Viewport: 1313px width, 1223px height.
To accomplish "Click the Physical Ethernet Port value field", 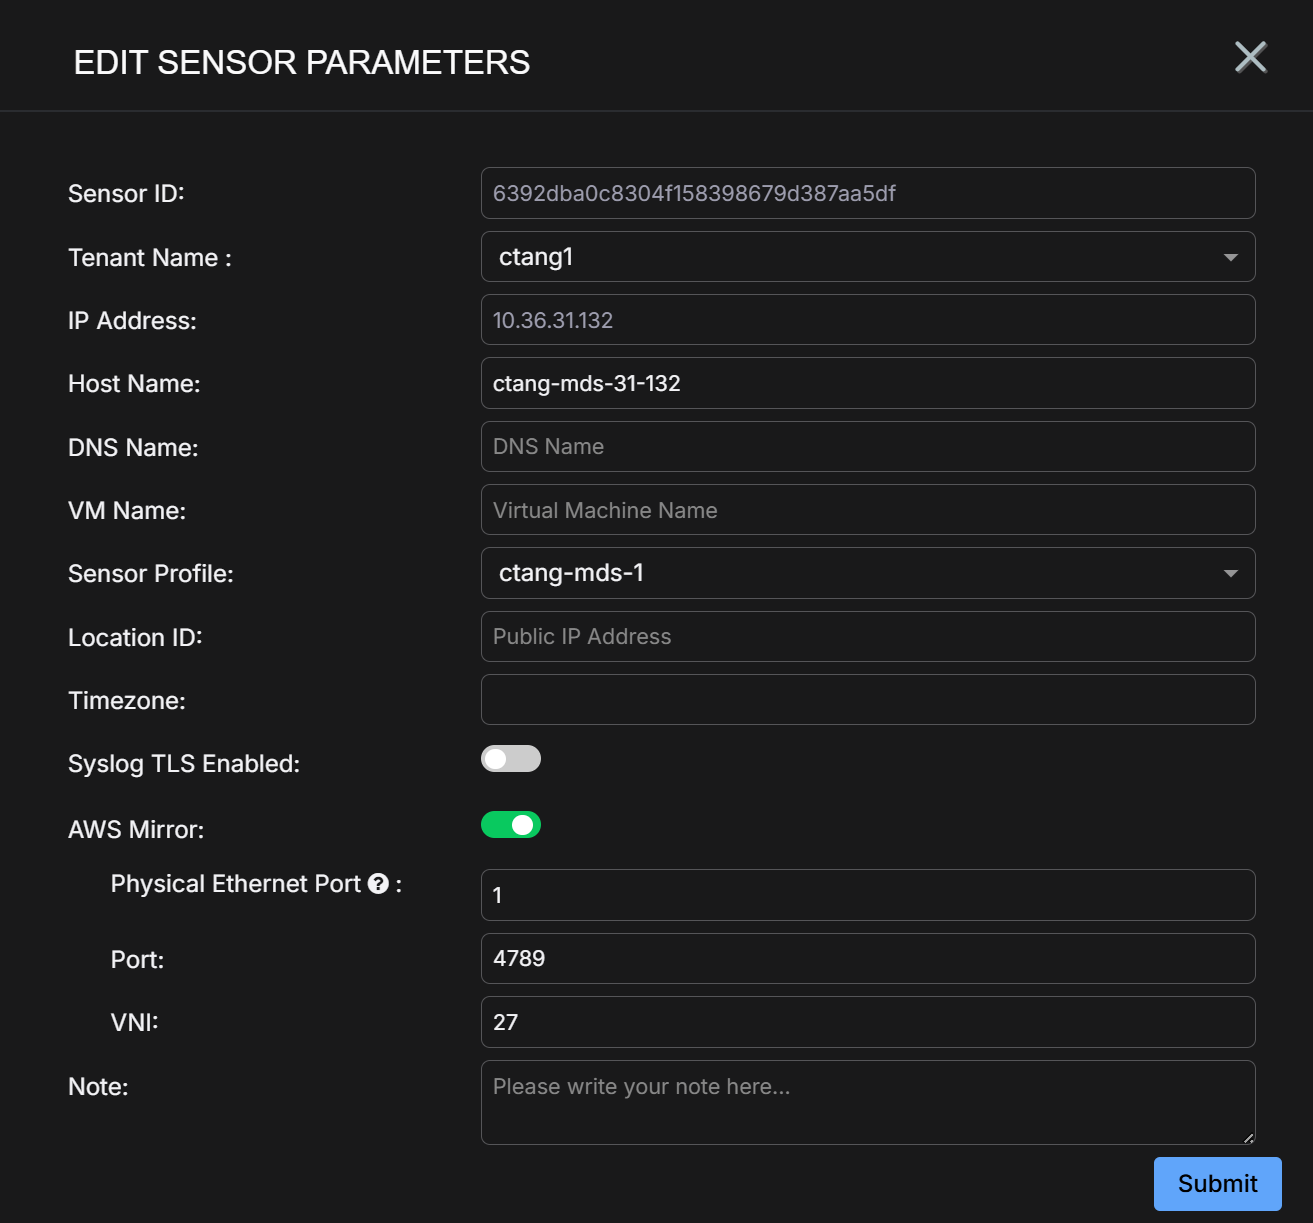I will (x=868, y=895).
